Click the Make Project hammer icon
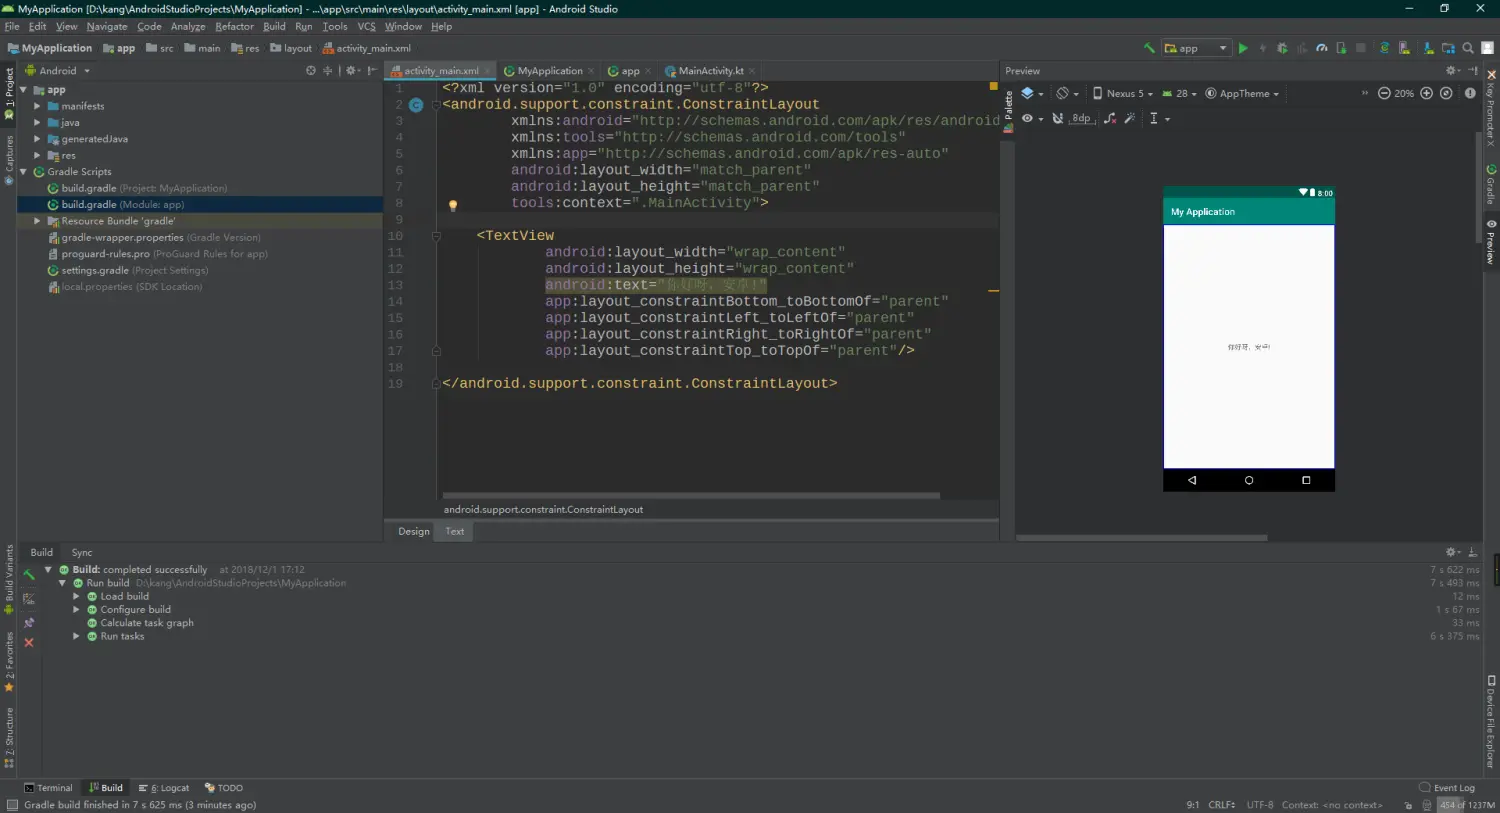The height and width of the screenshot is (813, 1500). [x=1149, y=48]
